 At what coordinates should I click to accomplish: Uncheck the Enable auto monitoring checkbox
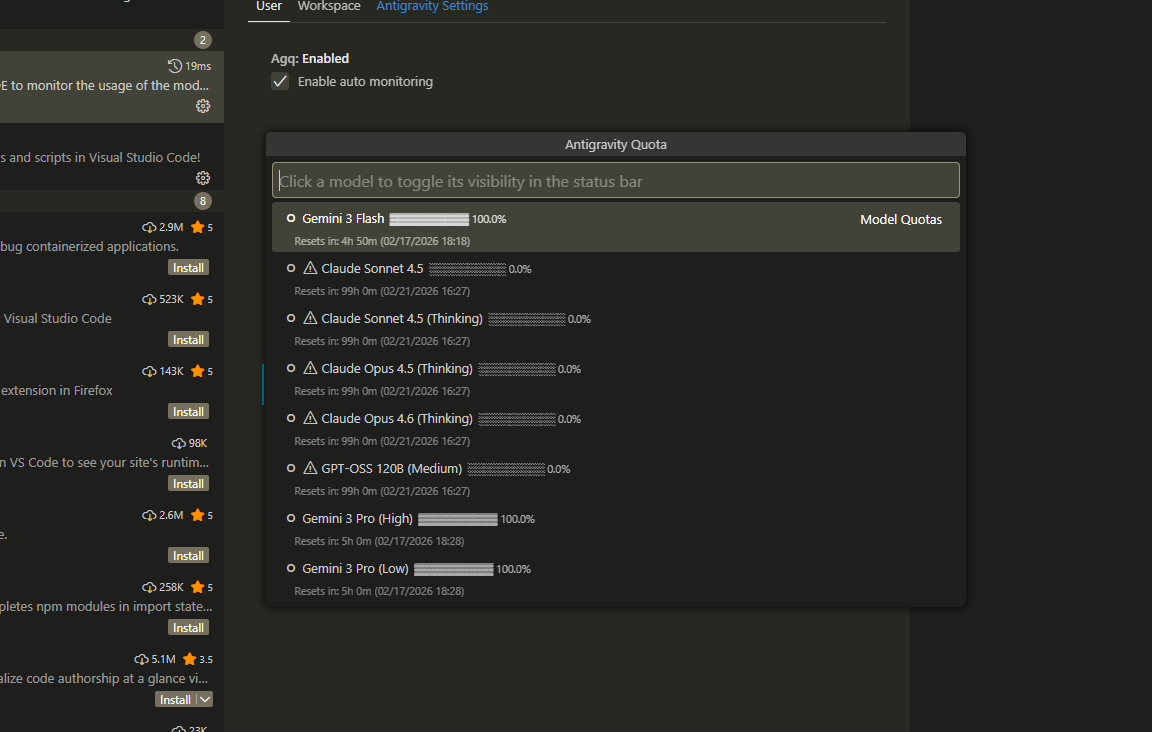coord(280,81)
